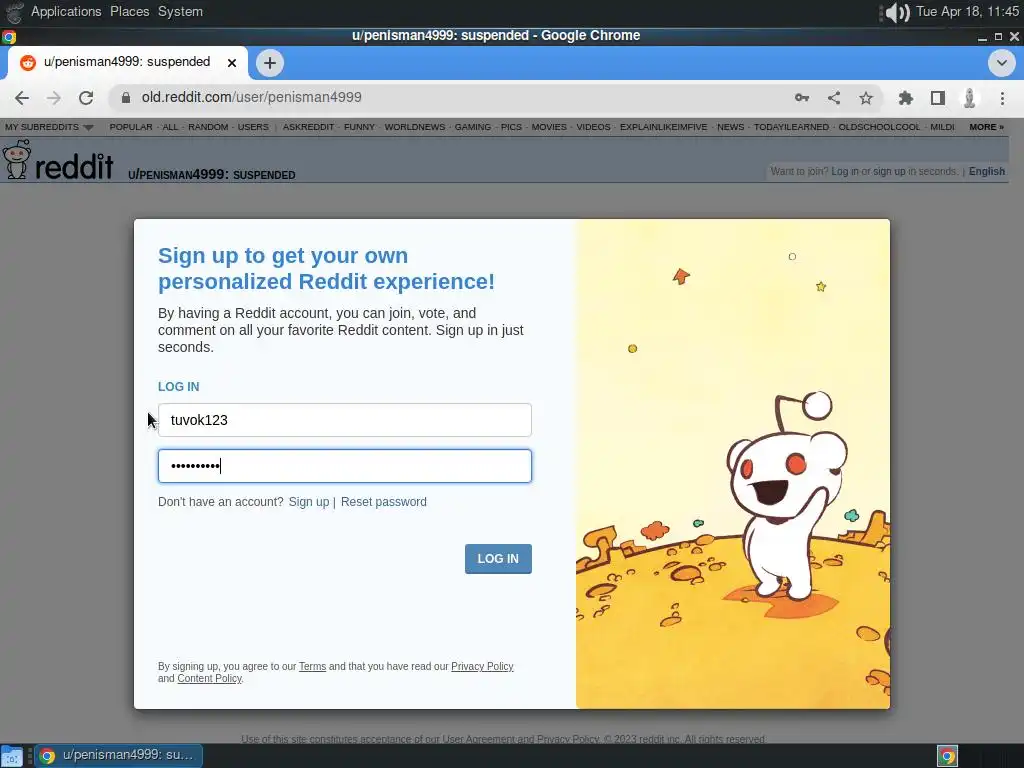Image resolution: width=1024 pixels, height=768 pixels.
Task: Open the OLDSCHOOLCOOL subreddit link
Action: tap(879, 127)
